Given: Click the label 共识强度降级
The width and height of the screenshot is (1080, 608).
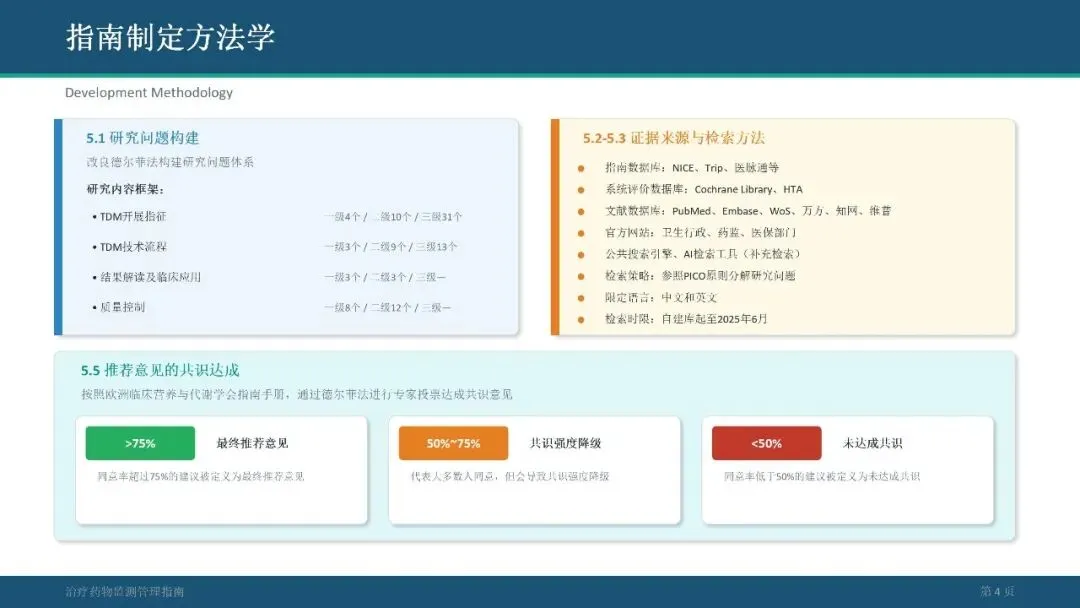Looking at the screenshot, I should click(565, 443).
